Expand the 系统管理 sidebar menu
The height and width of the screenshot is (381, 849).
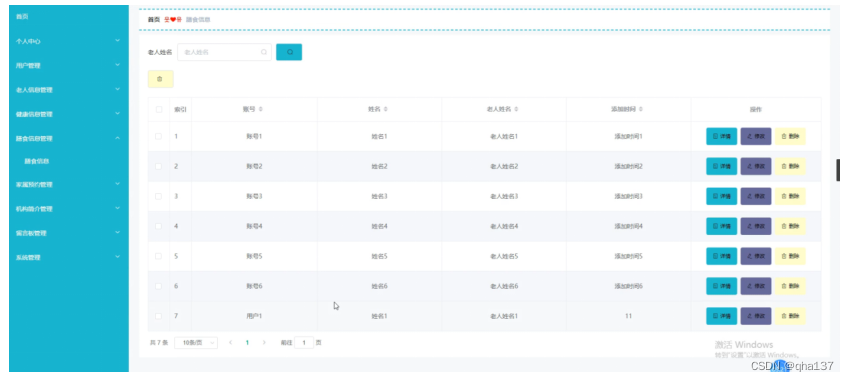pos(69,258)
